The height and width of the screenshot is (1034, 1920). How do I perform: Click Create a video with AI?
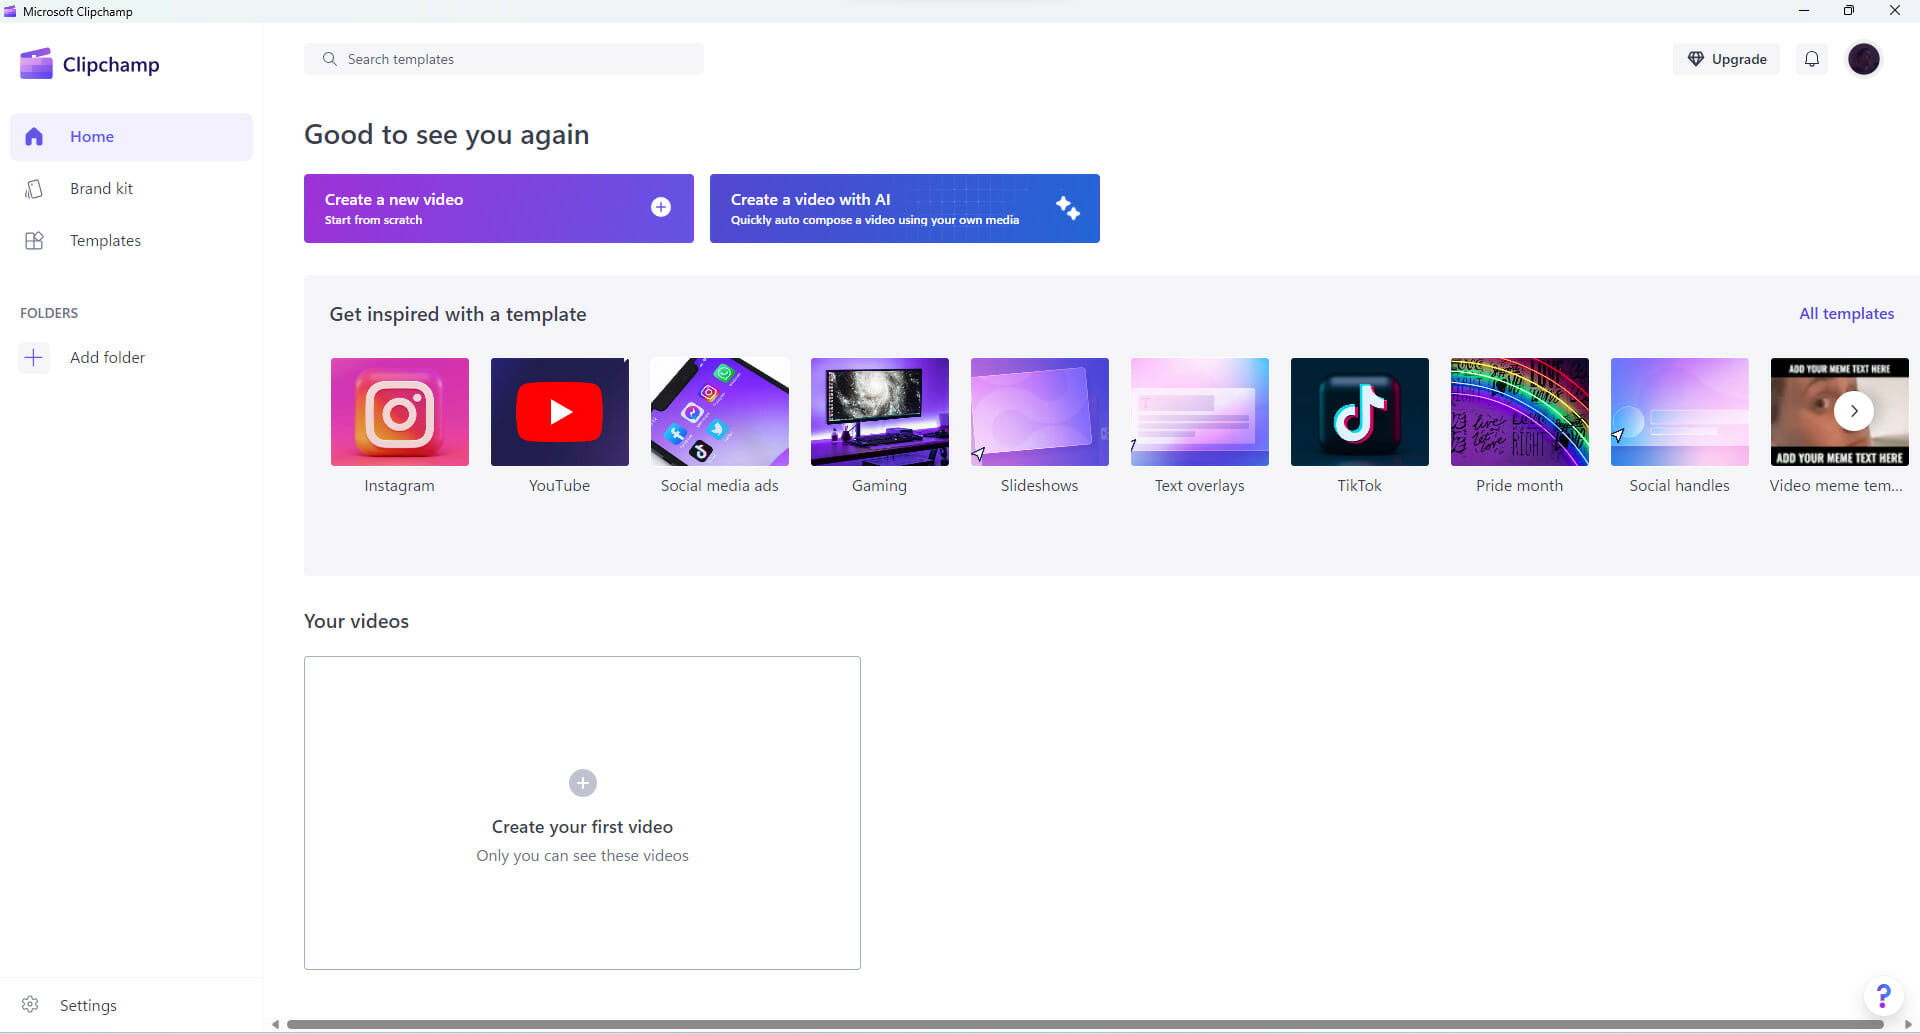(x=905, y=208)
